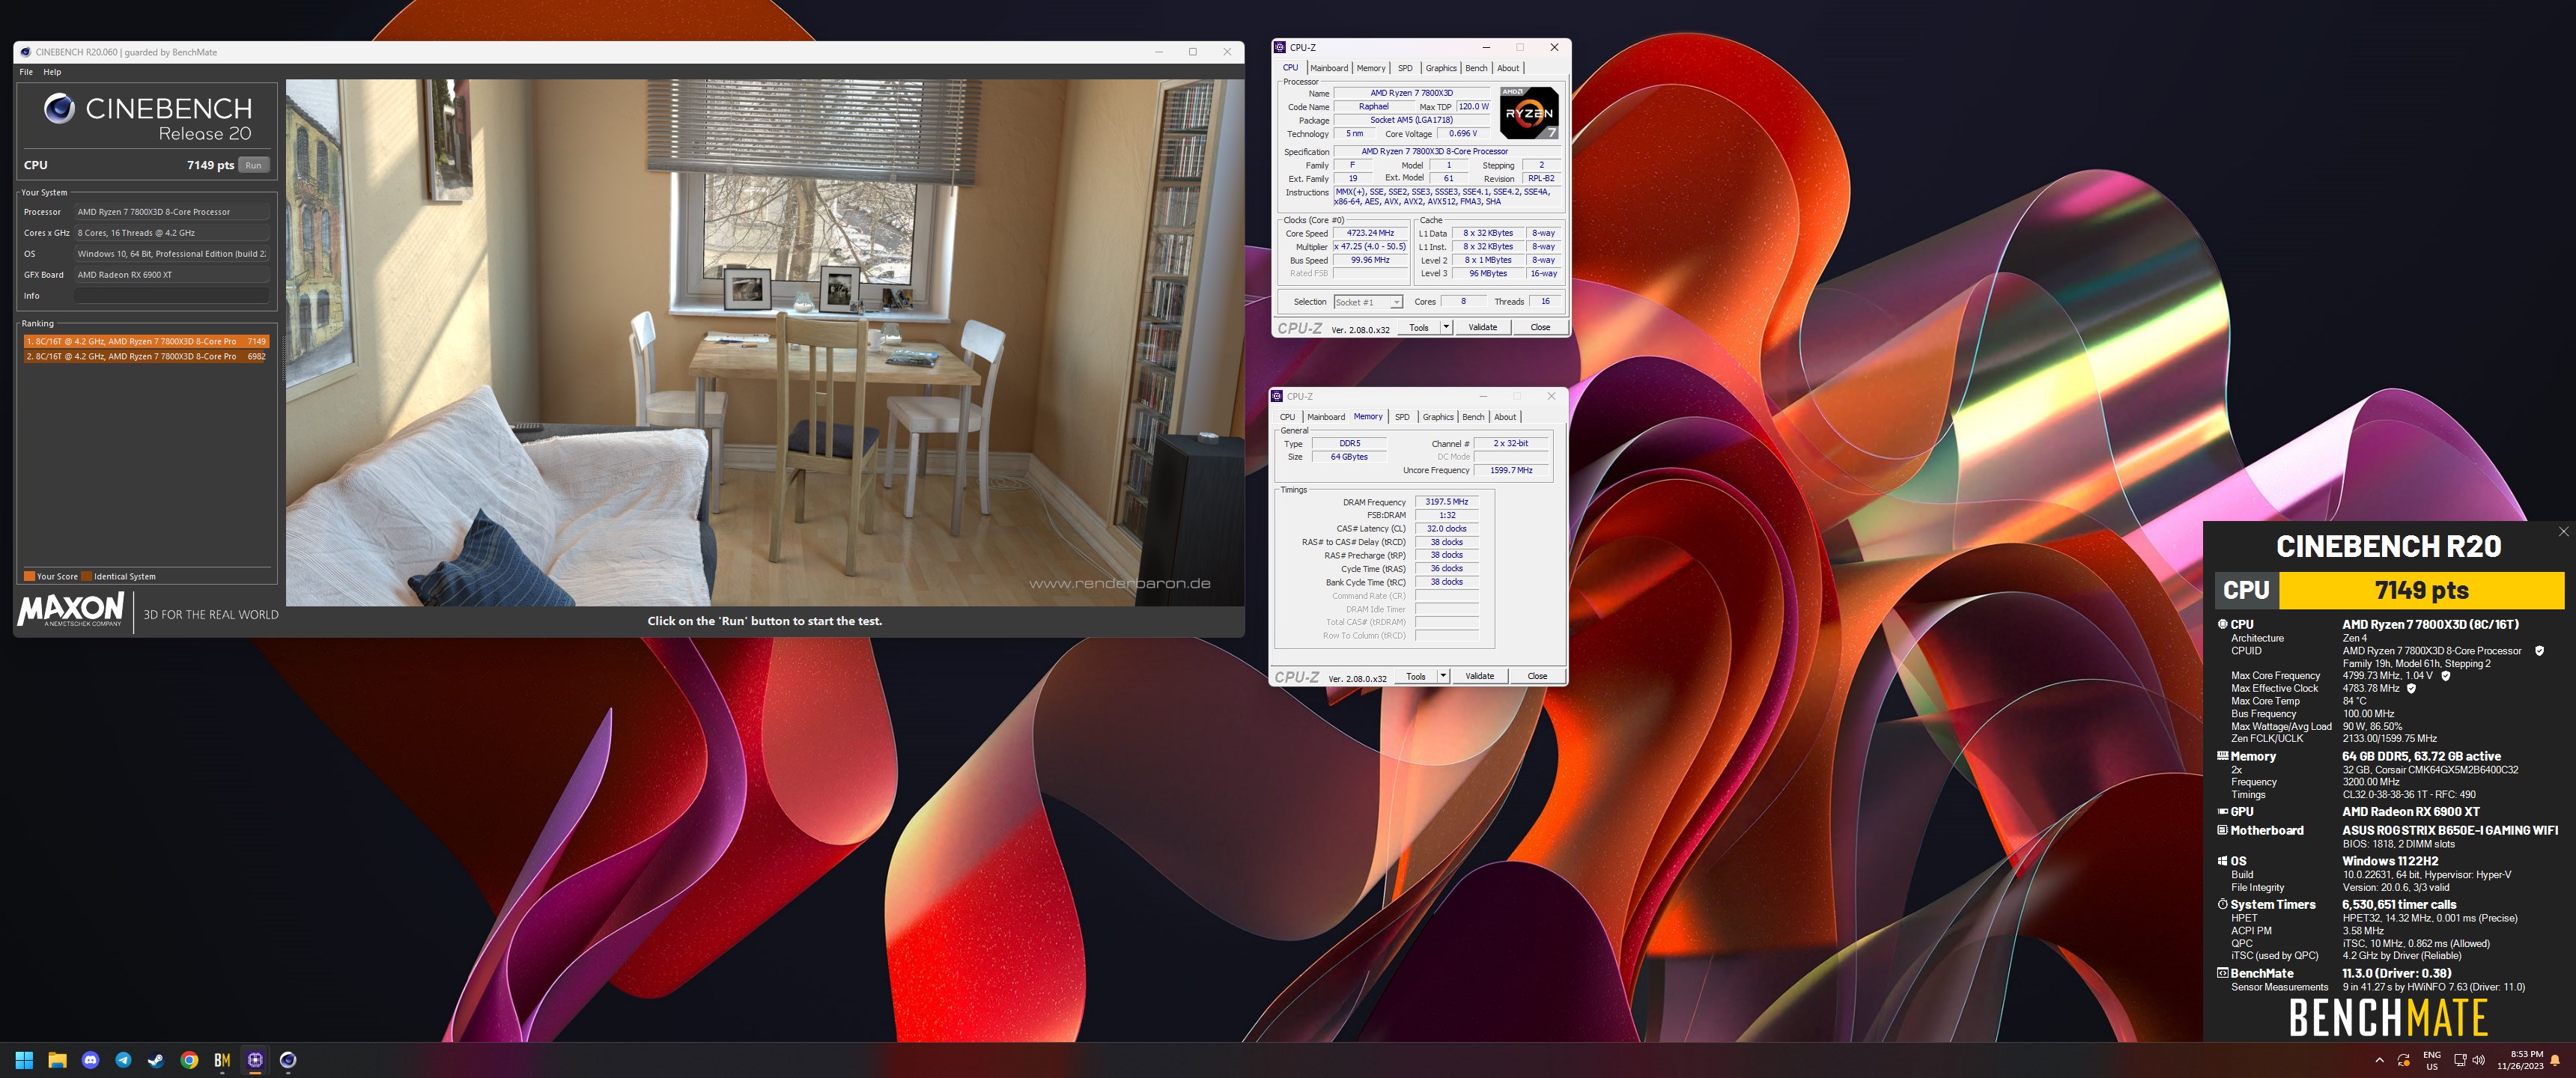Click the Cinebench Info input field
Image resolution: width=2576 pixels, height=1078 pixels.
point(172,296)
